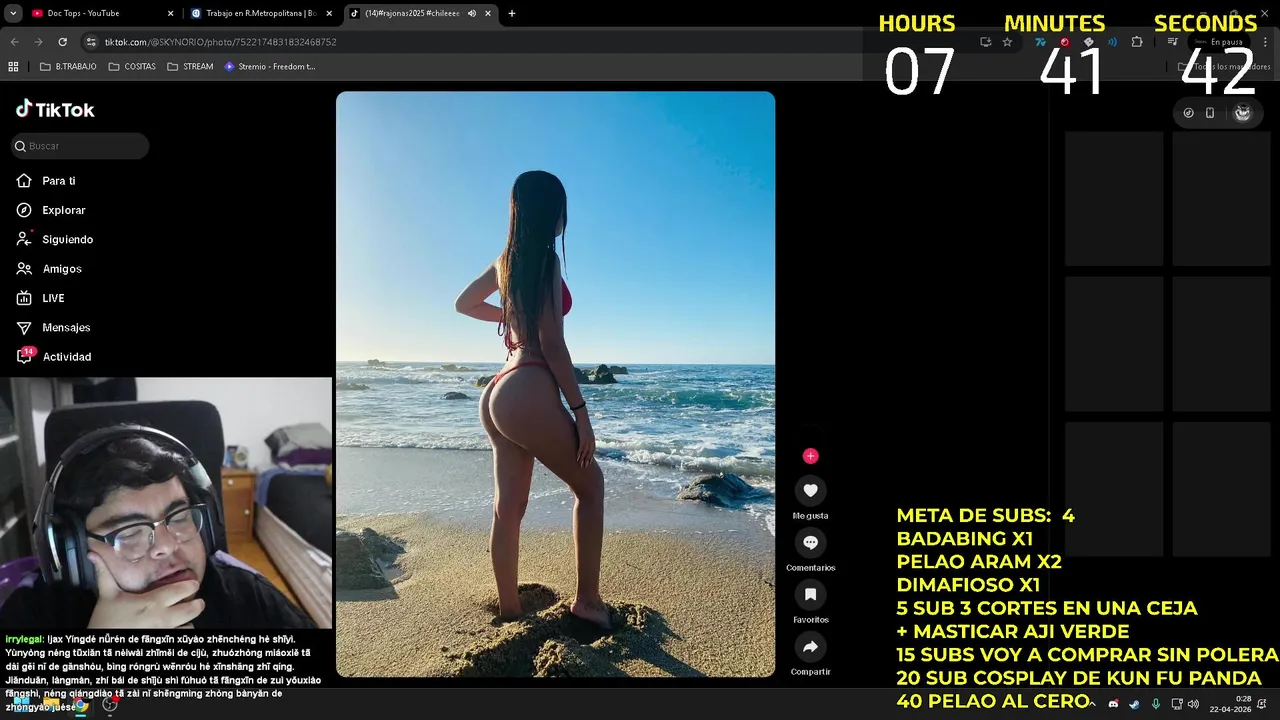Follow creator with the red plus button
The width and height of the screenshot is (1280, 720).
tap(810, 456)
